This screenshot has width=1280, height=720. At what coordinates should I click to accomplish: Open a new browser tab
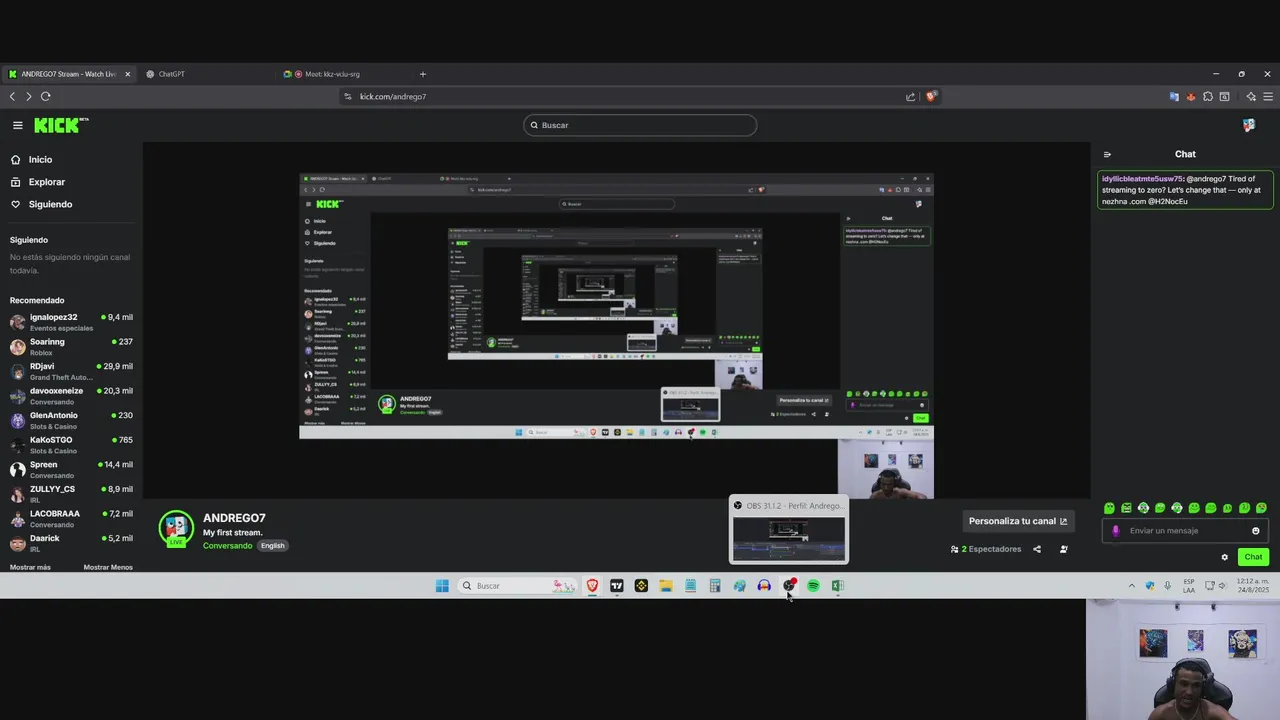[422, 74]
